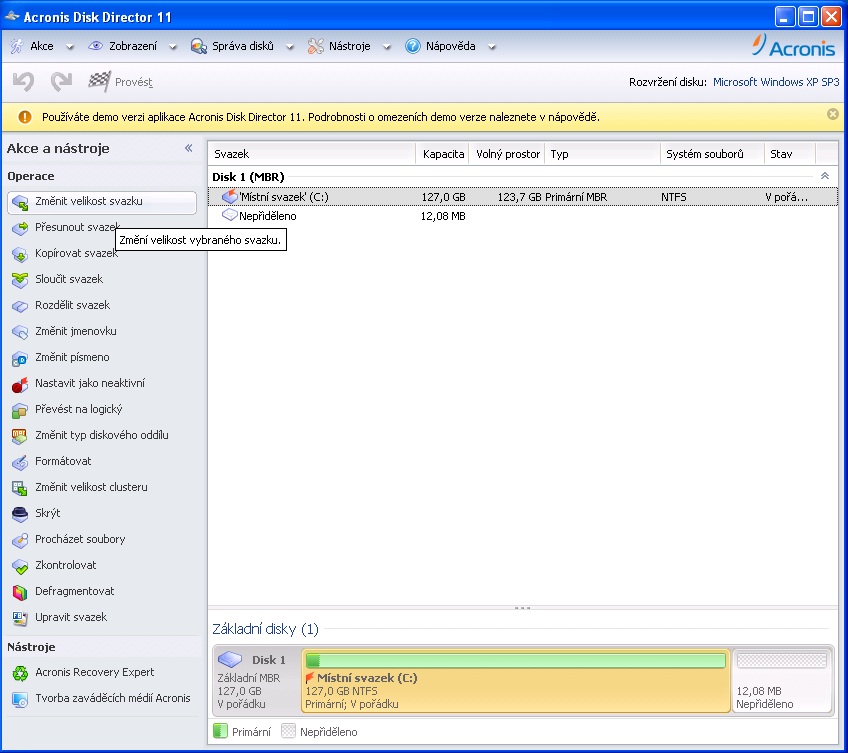
Task: Click the Zkontrolovat label
Action: pyautogui.click(x=65, y=565)
